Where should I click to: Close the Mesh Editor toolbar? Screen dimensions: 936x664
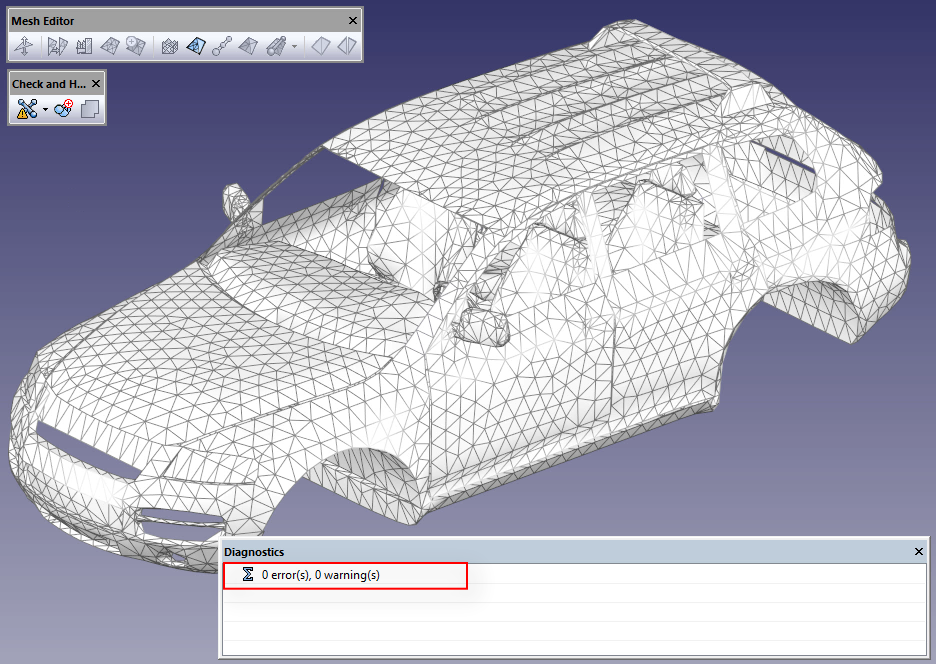(352, 21)
